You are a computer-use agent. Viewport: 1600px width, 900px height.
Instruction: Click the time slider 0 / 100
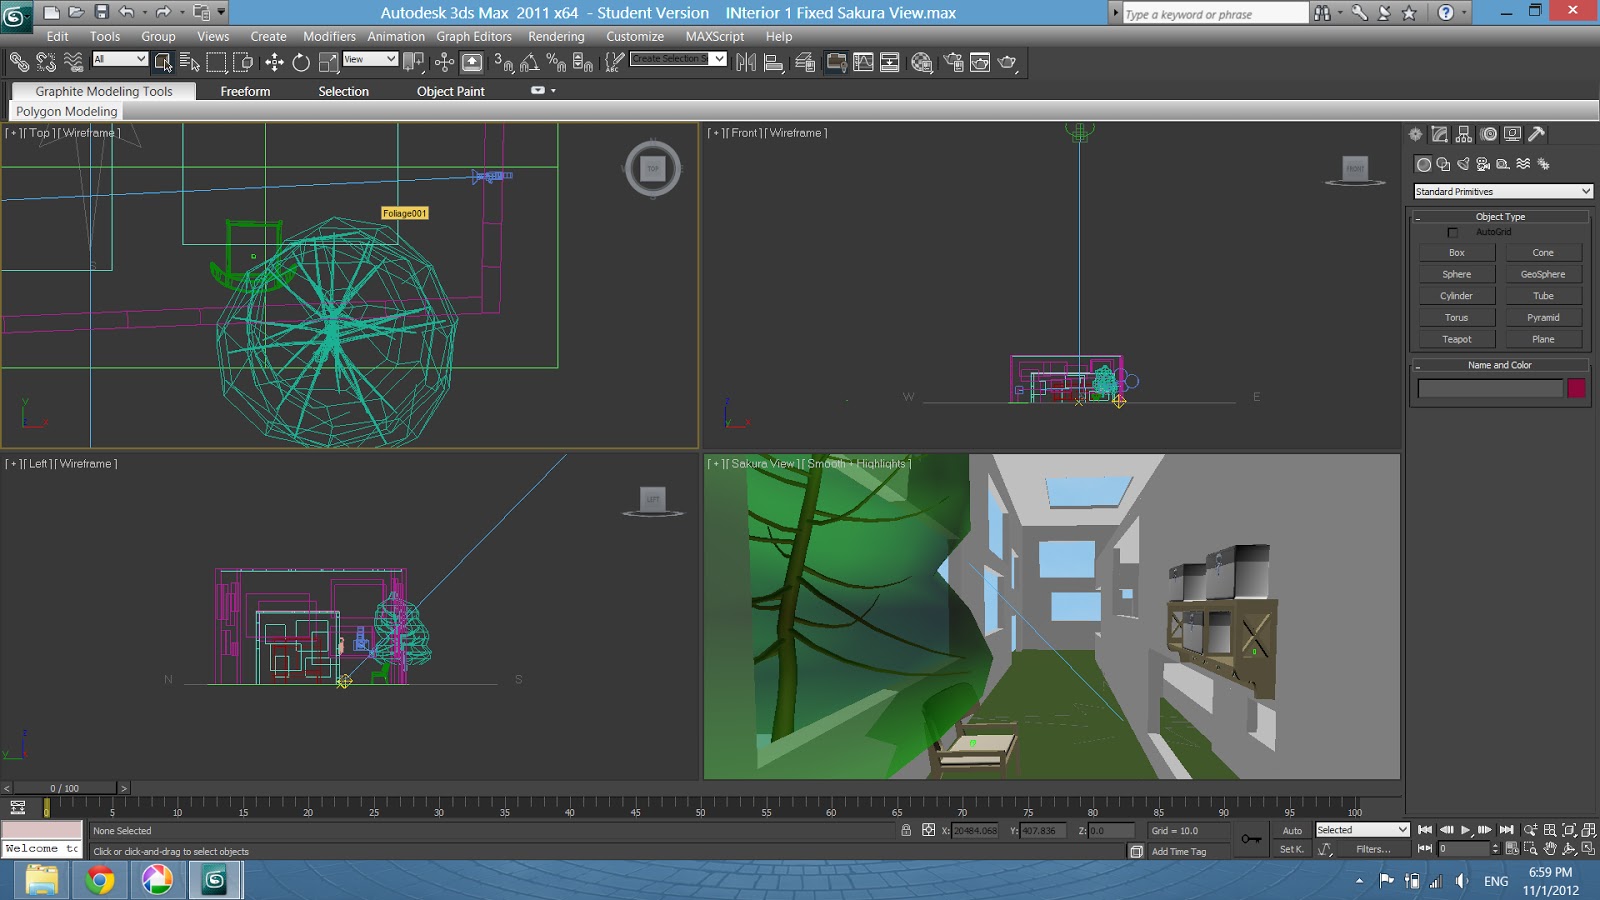[x=65, y=788]
